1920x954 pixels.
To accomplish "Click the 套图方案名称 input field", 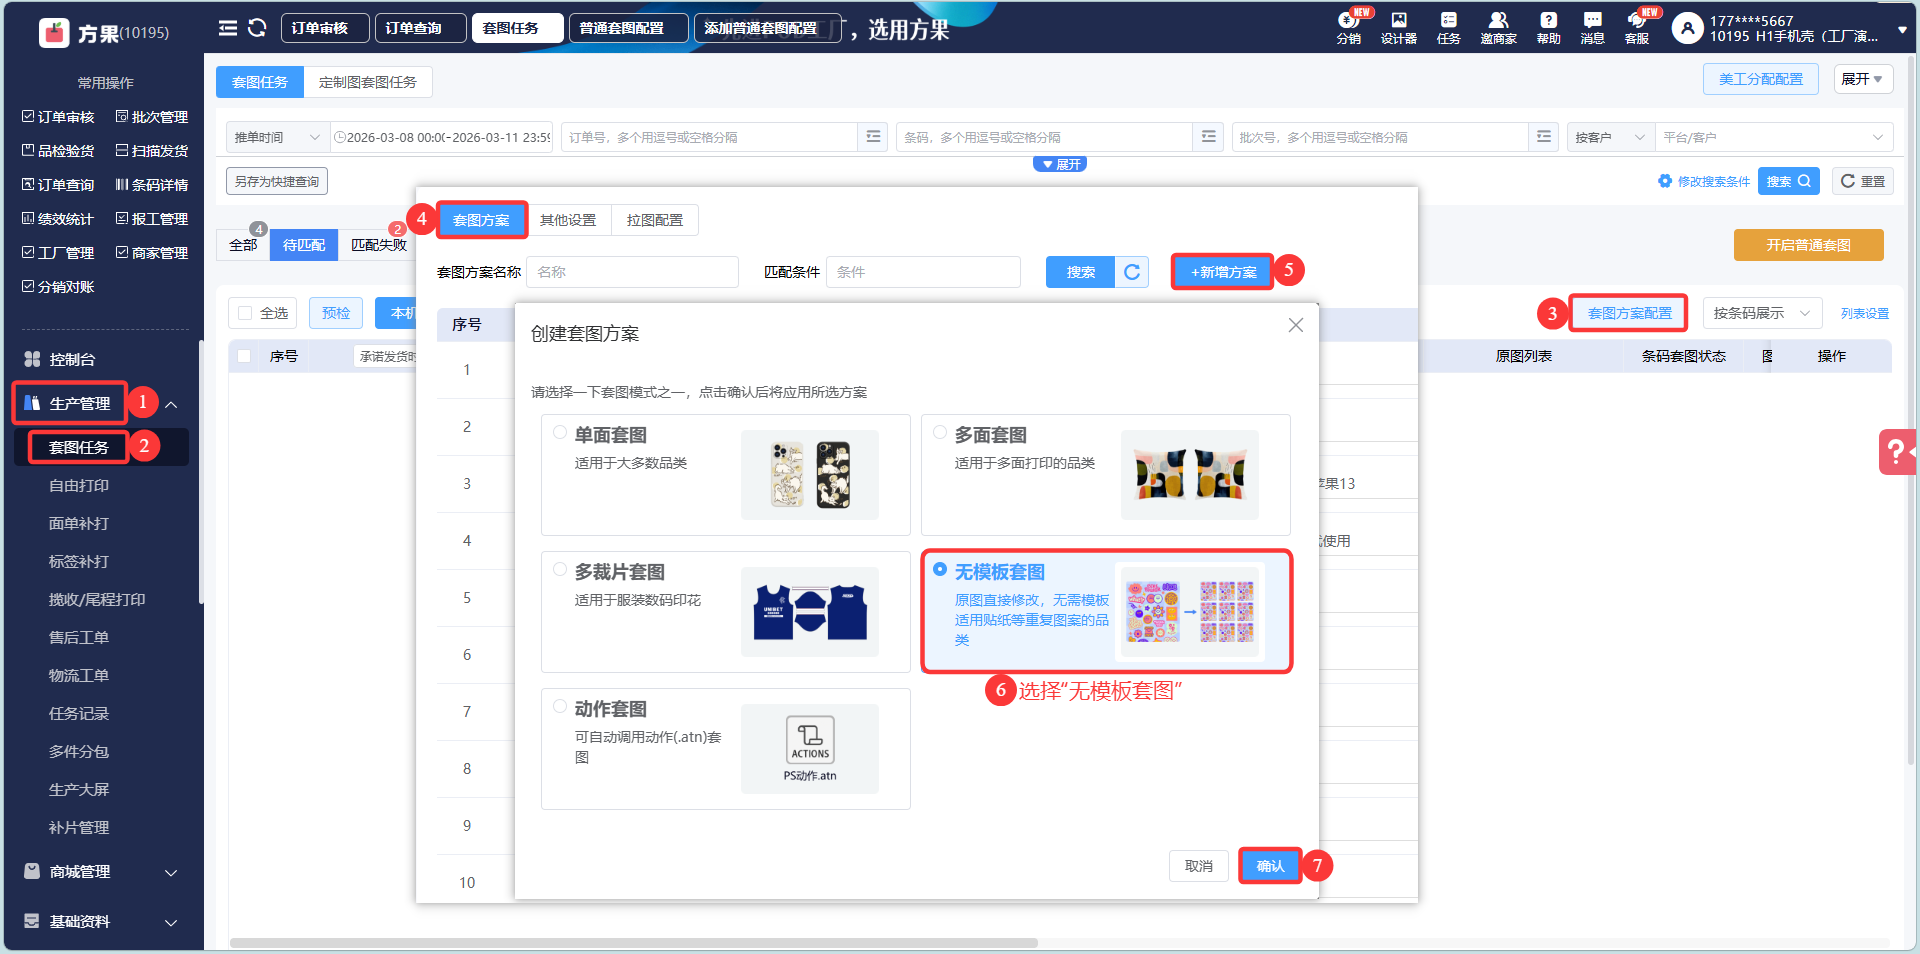I will [633, 272].
